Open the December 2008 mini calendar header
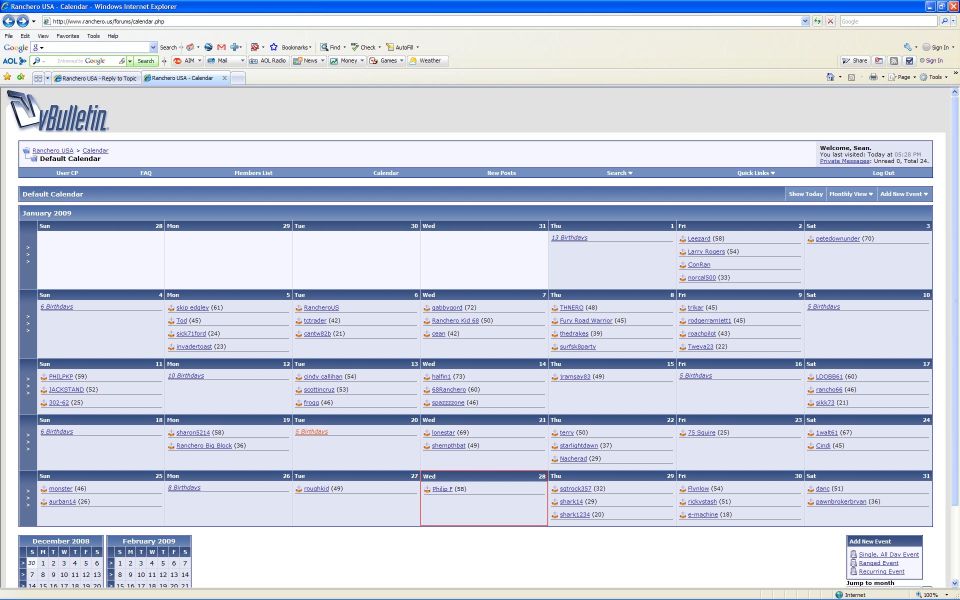 point(61,541)
